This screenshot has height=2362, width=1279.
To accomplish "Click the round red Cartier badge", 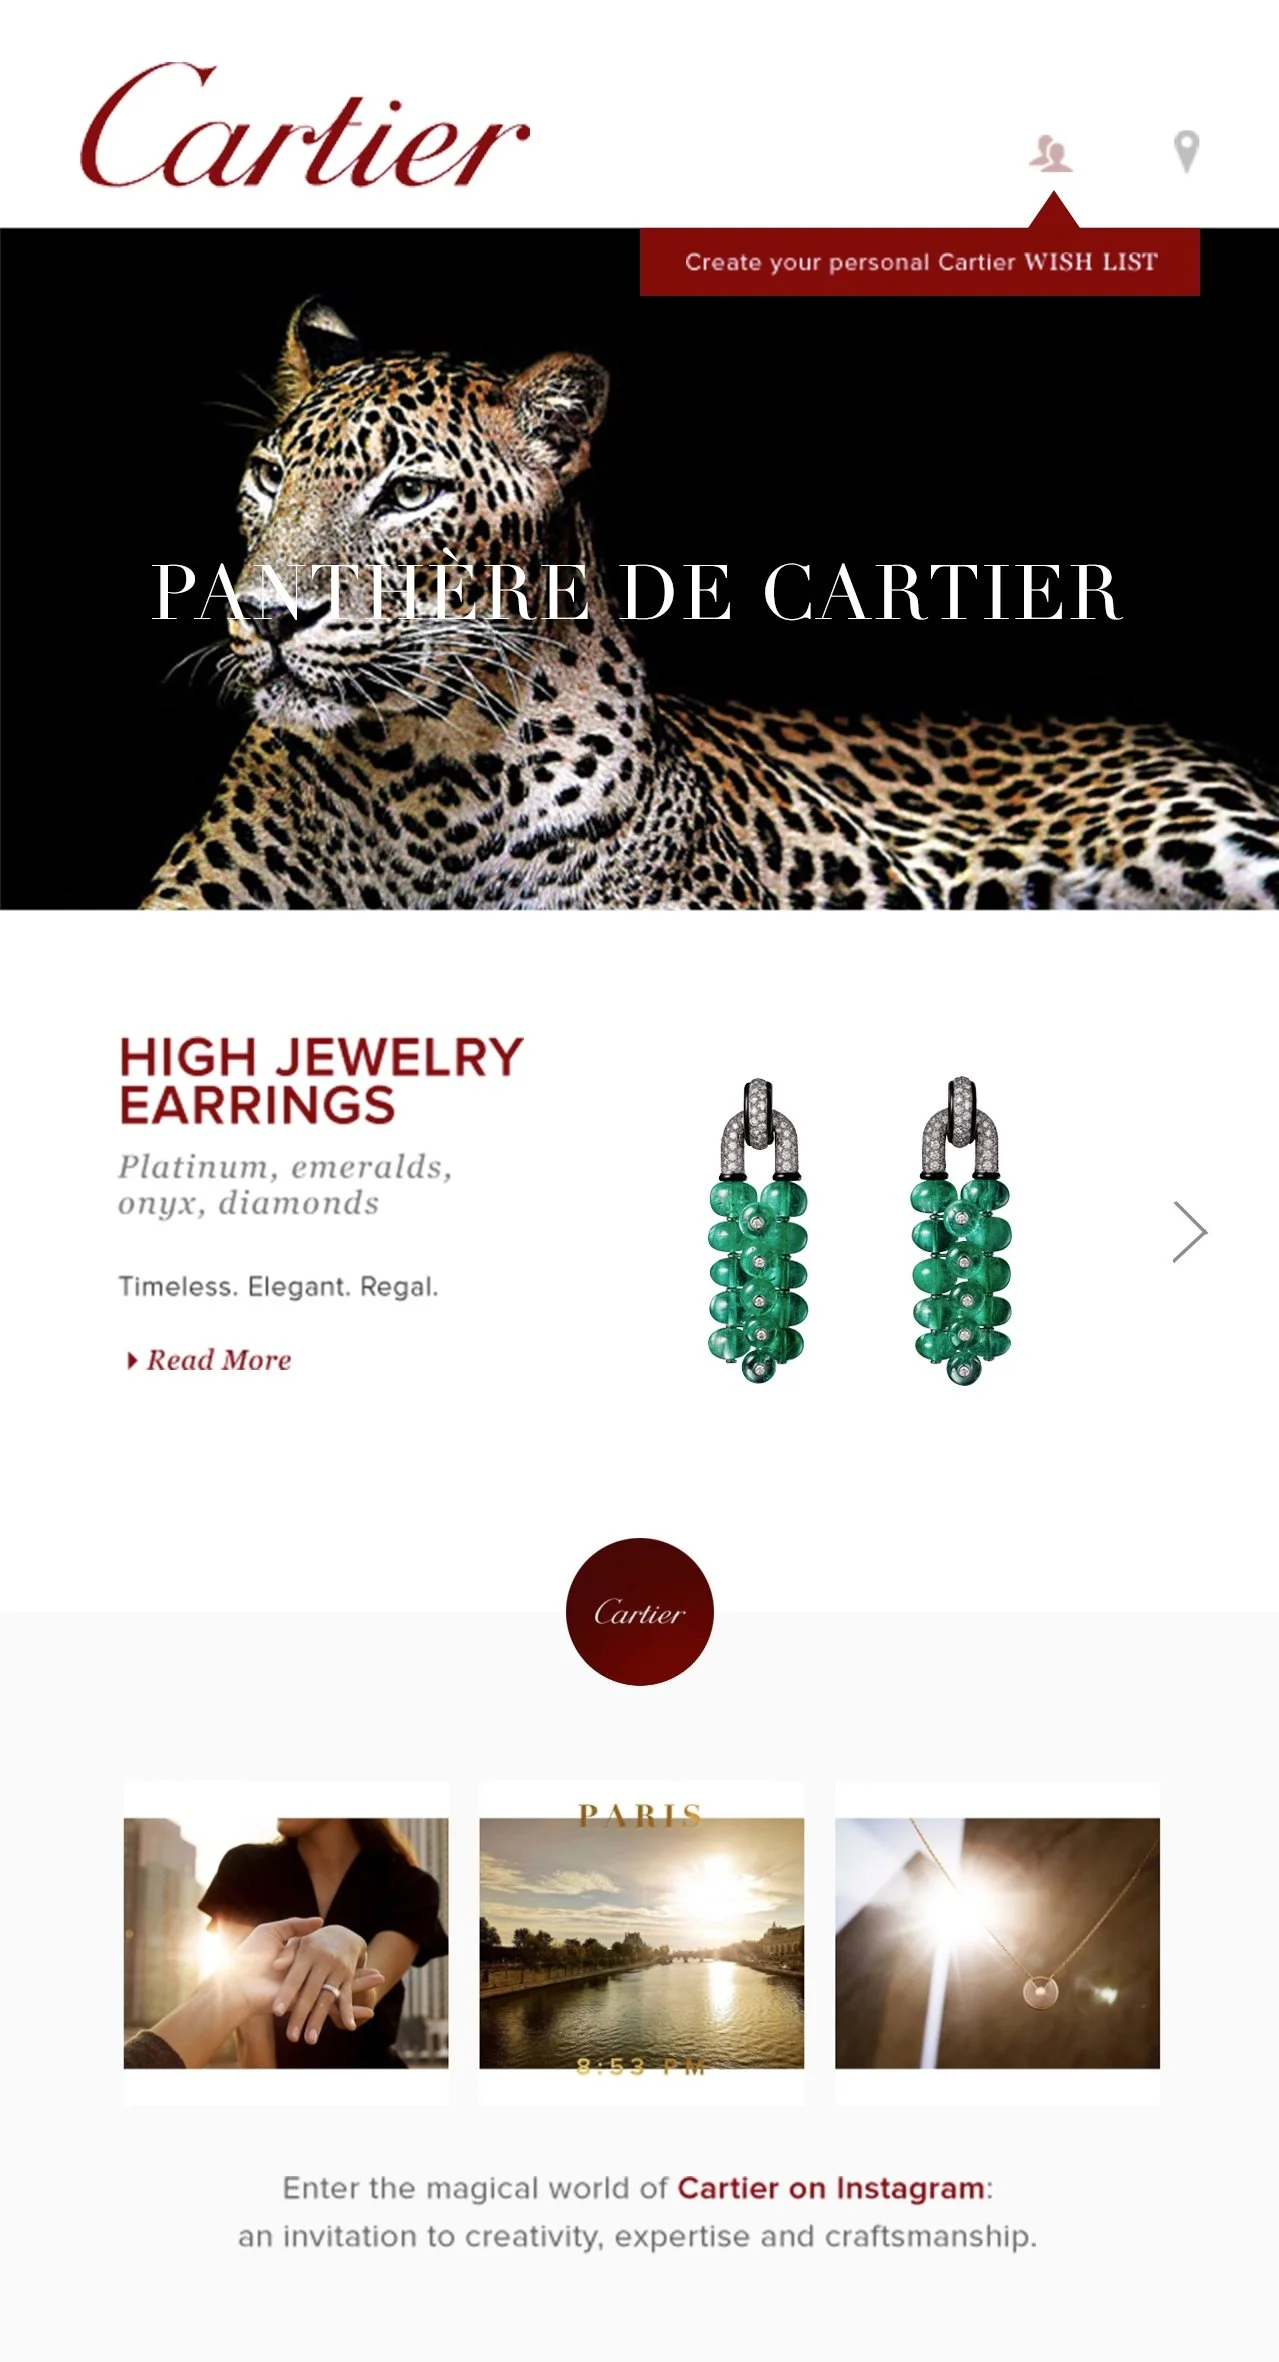I will tap(640, 1611).
